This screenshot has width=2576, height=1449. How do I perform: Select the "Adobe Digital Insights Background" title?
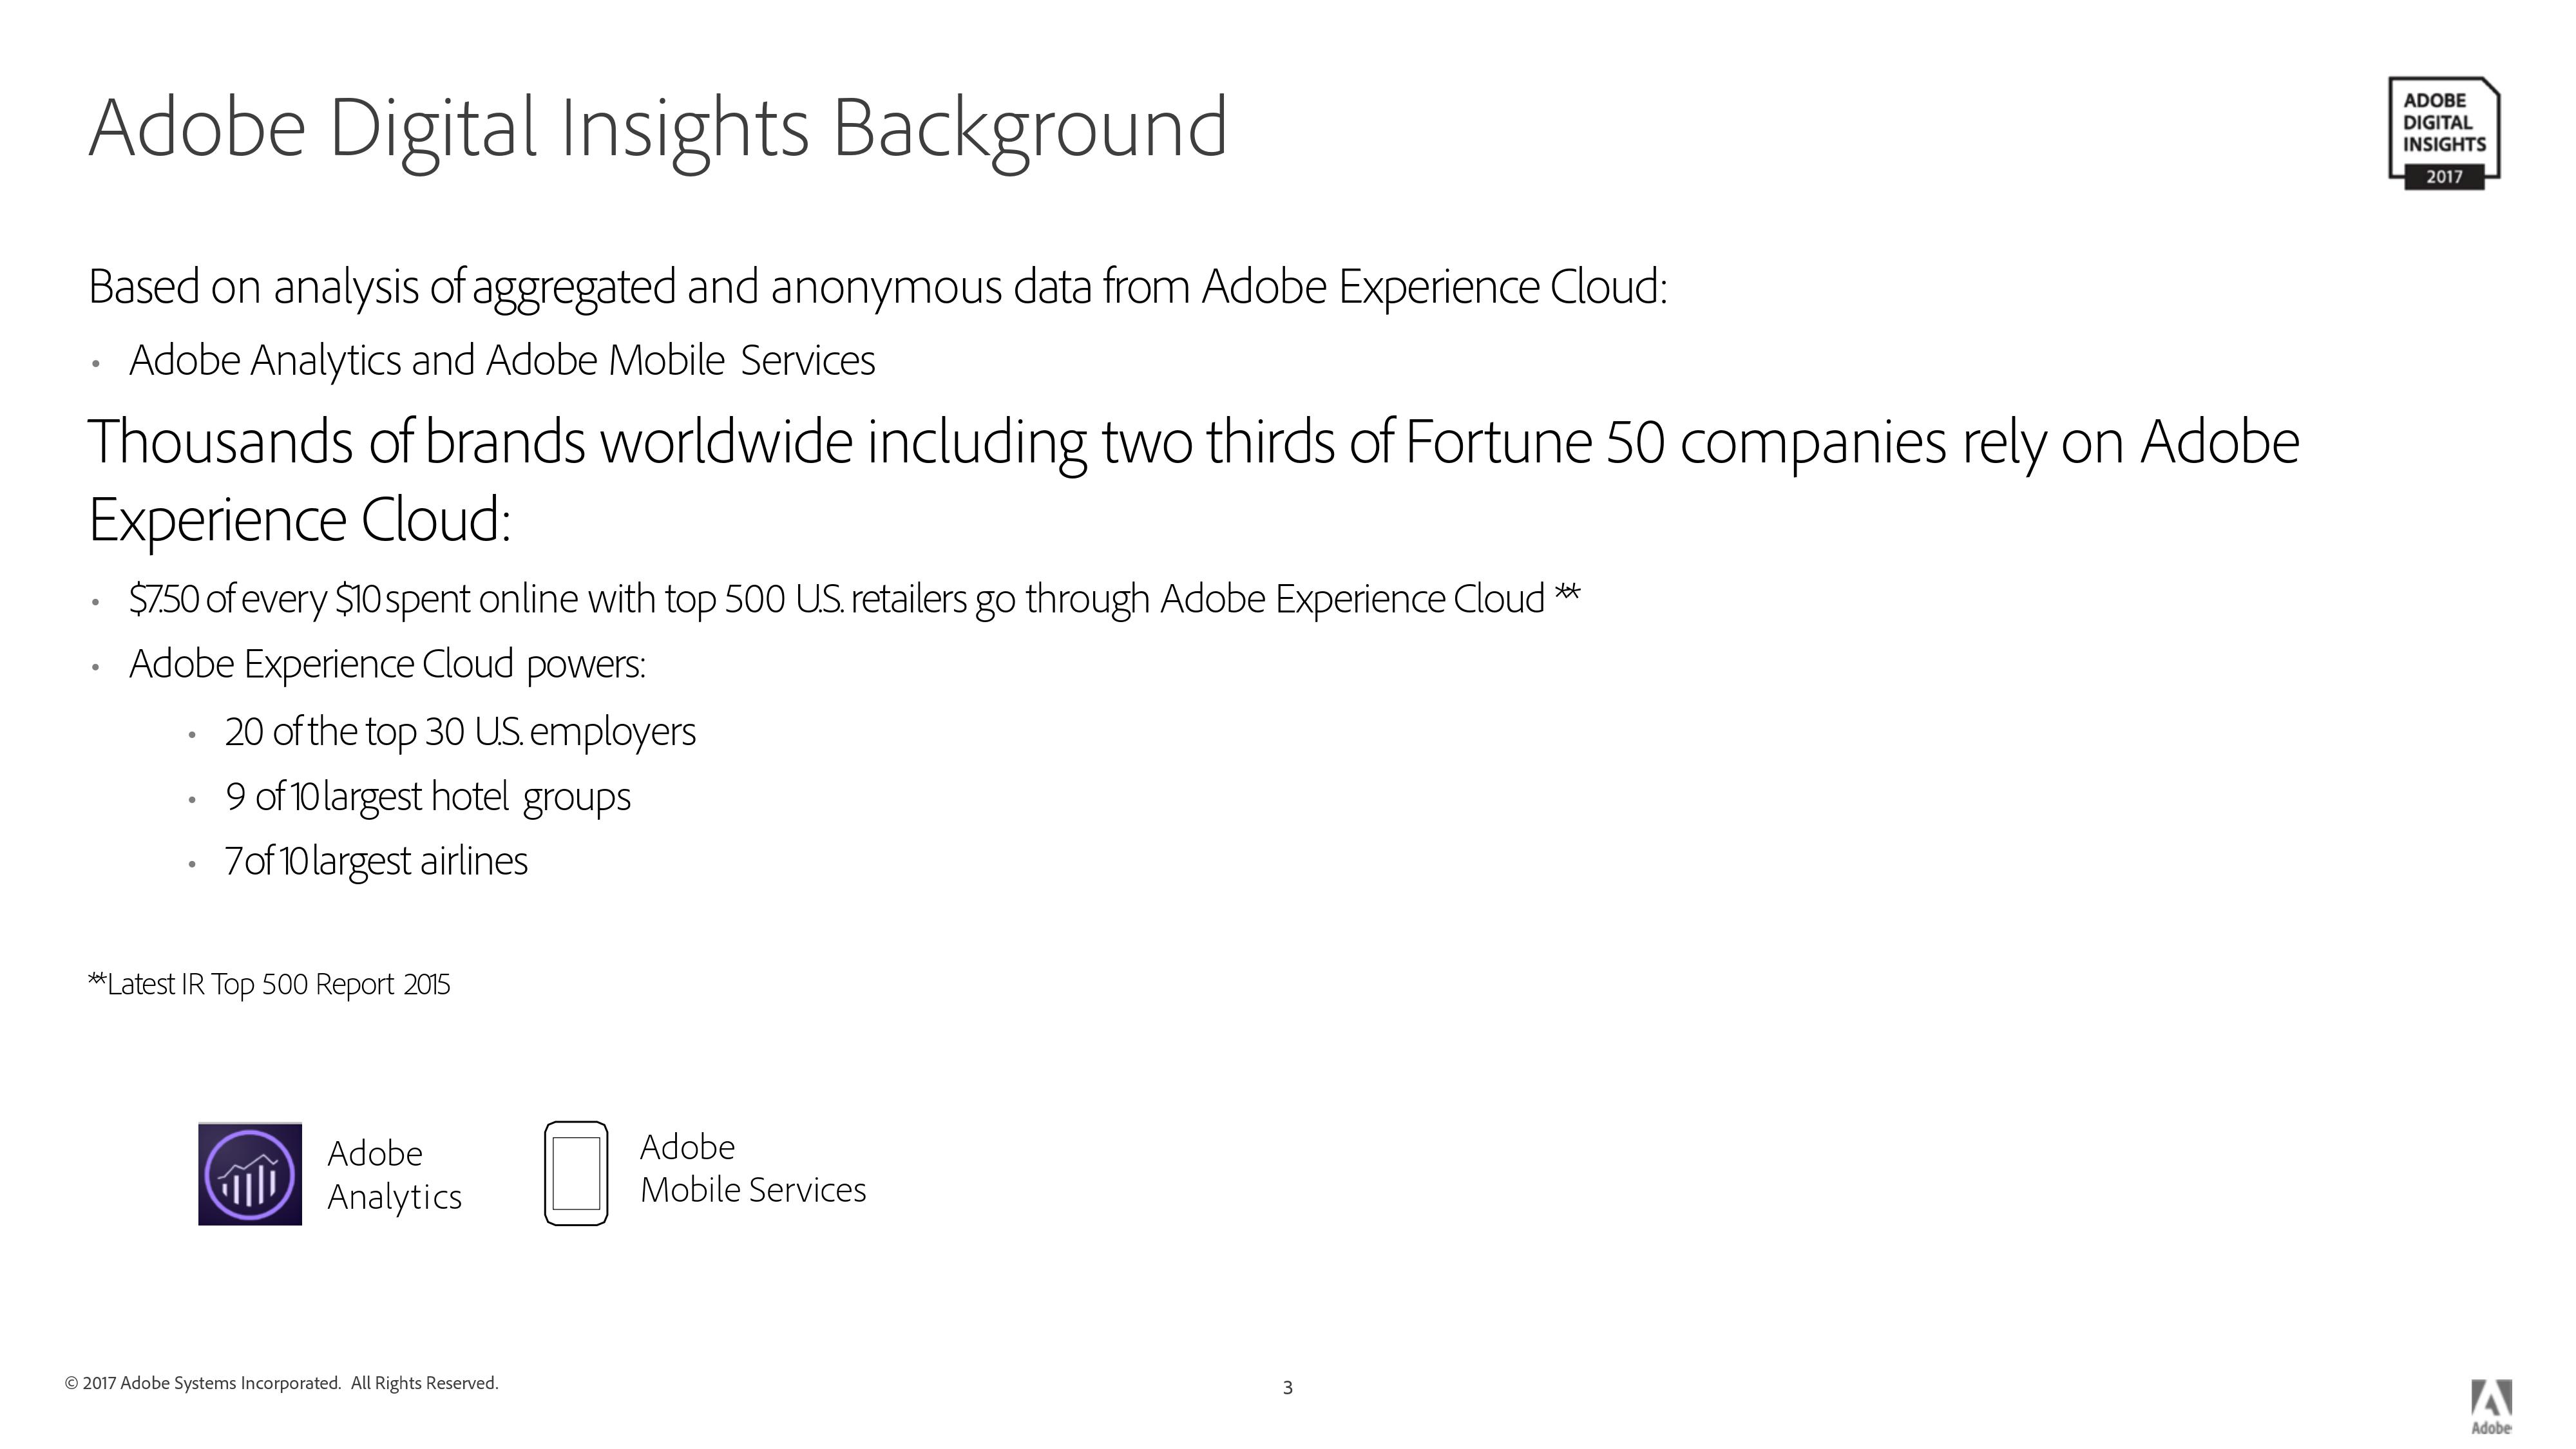658,128
